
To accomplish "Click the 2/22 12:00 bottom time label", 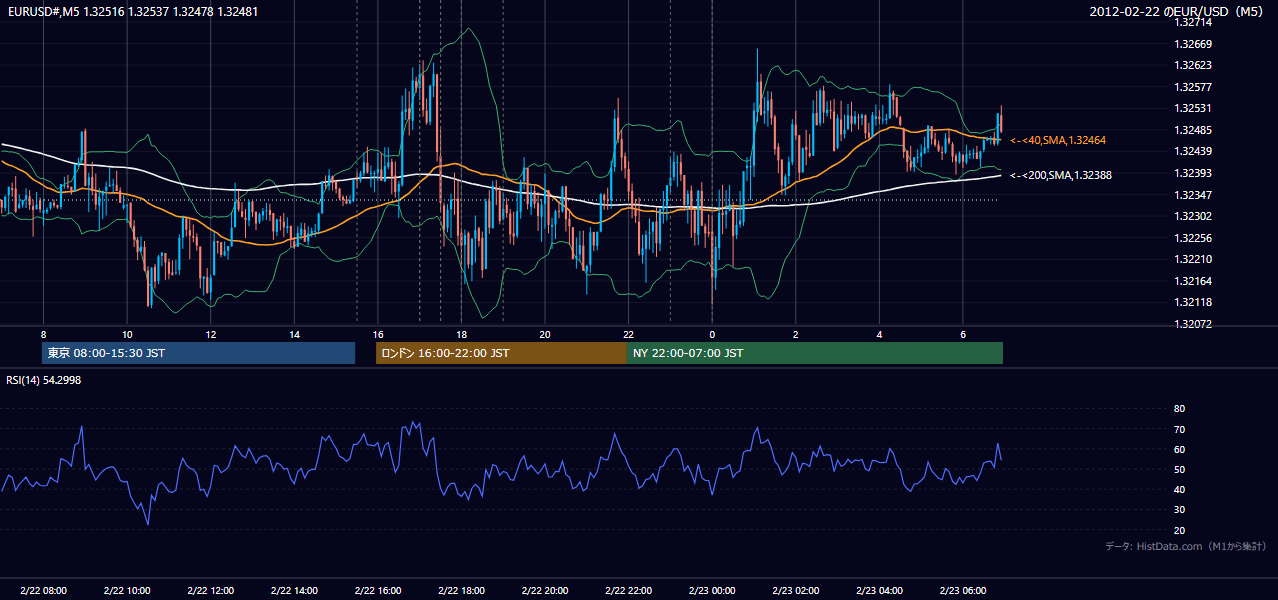I will (x=210, y=590).
